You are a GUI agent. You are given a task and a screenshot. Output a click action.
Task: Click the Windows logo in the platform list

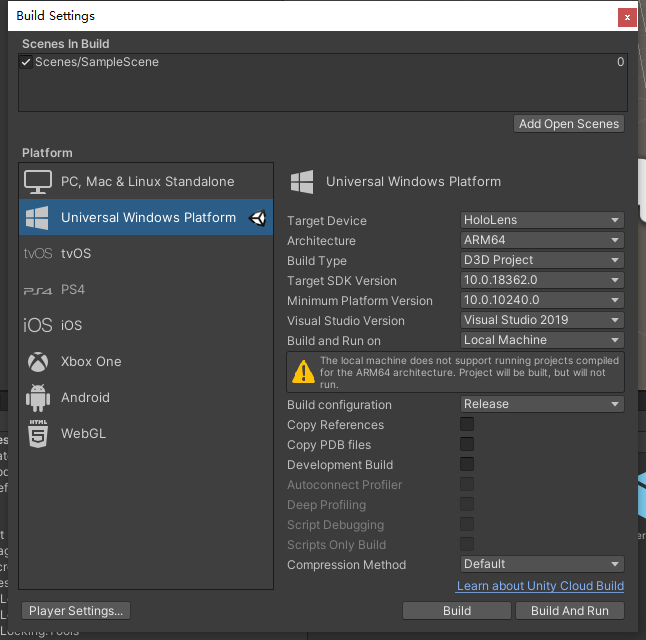click(37, 218)
